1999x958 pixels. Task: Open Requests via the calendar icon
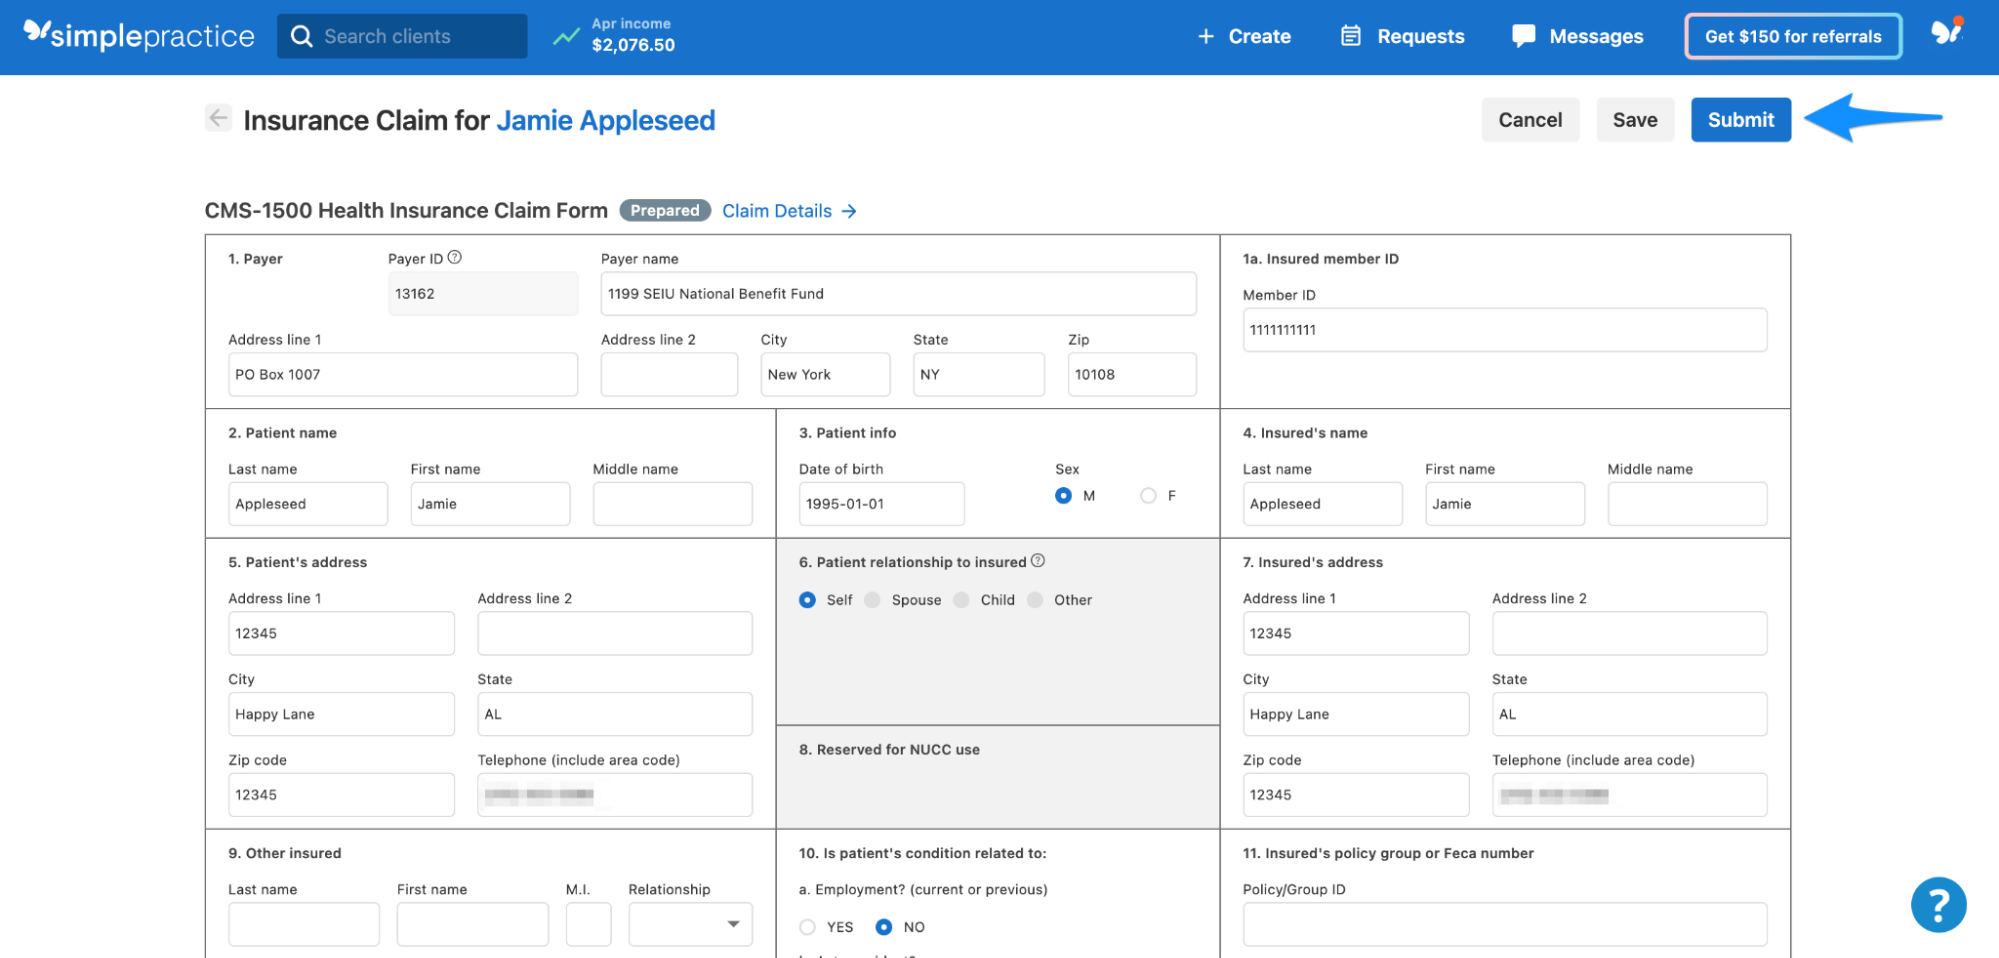1350,35
